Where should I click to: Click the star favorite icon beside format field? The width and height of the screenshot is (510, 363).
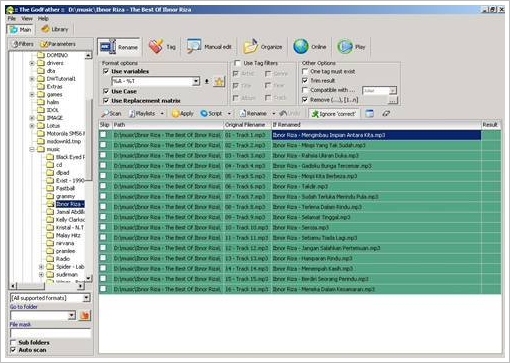[219, 82]
